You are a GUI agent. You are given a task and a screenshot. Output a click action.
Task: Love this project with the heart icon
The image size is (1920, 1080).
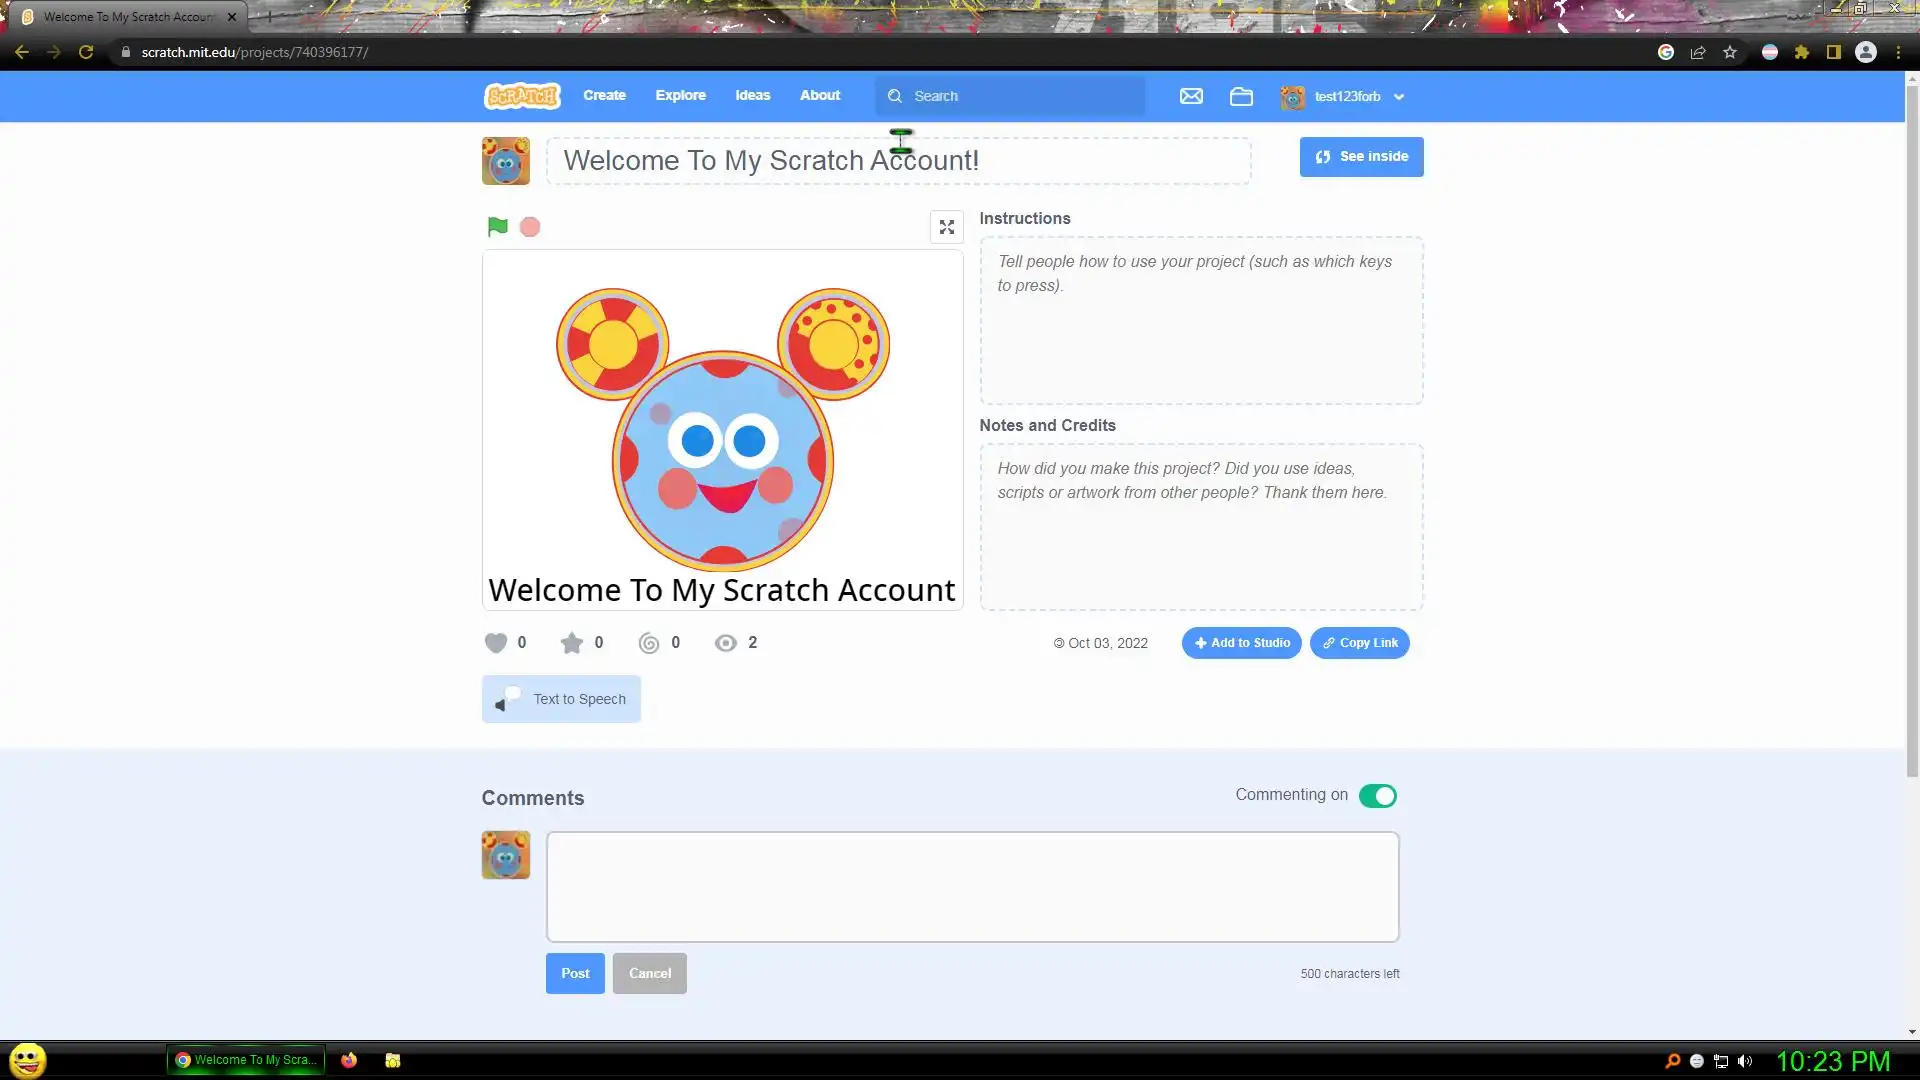[496, 643]
